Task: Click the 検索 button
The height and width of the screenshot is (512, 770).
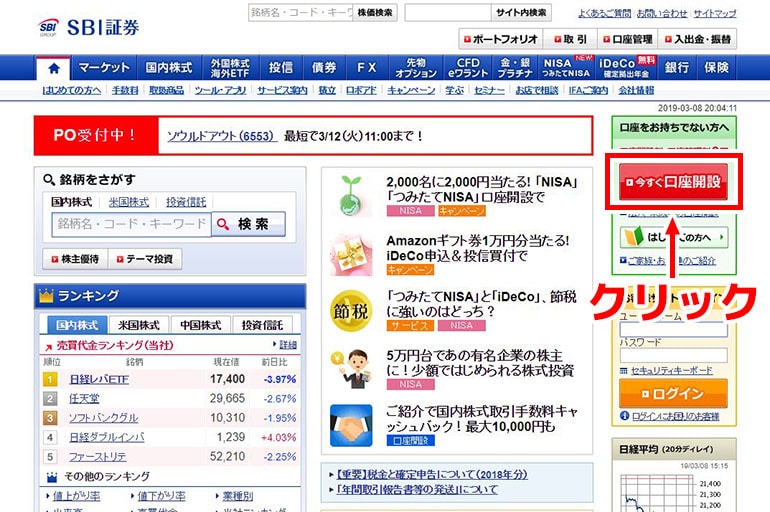Action: 248,224
